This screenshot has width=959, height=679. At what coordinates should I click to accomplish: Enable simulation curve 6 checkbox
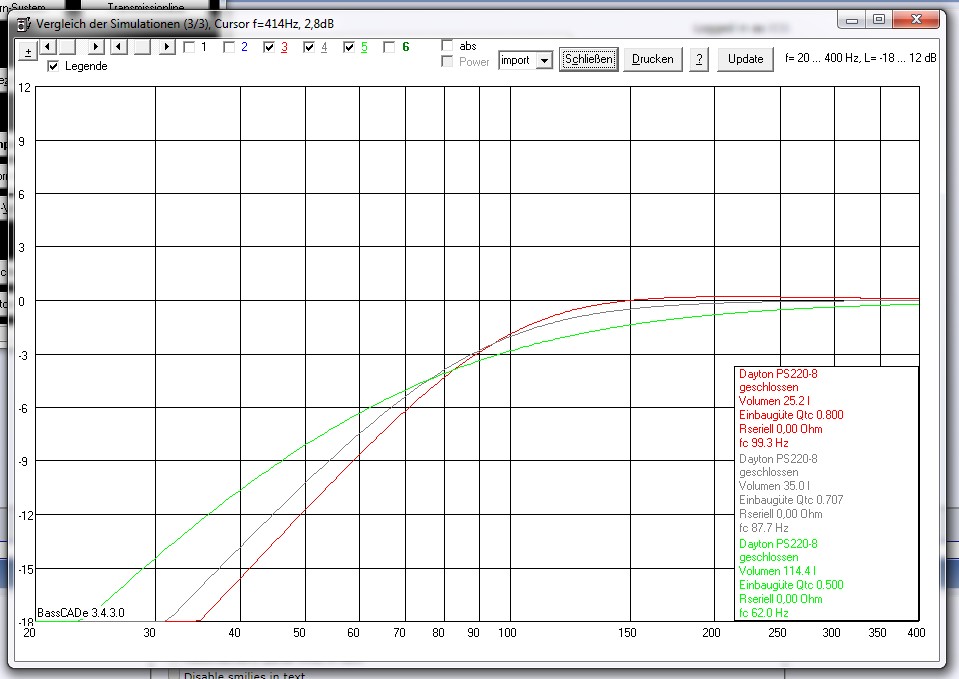coord(389,47)
